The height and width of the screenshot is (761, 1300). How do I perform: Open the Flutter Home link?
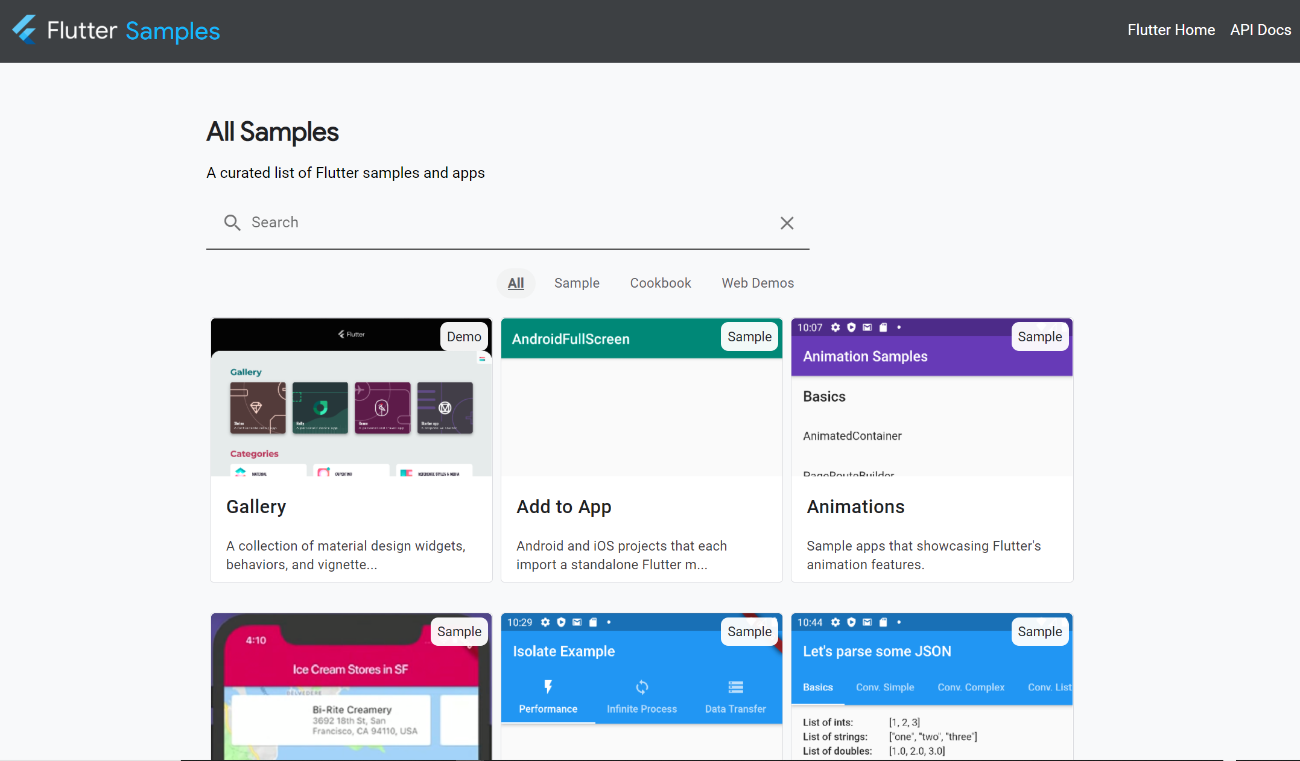click(1171, 30)
